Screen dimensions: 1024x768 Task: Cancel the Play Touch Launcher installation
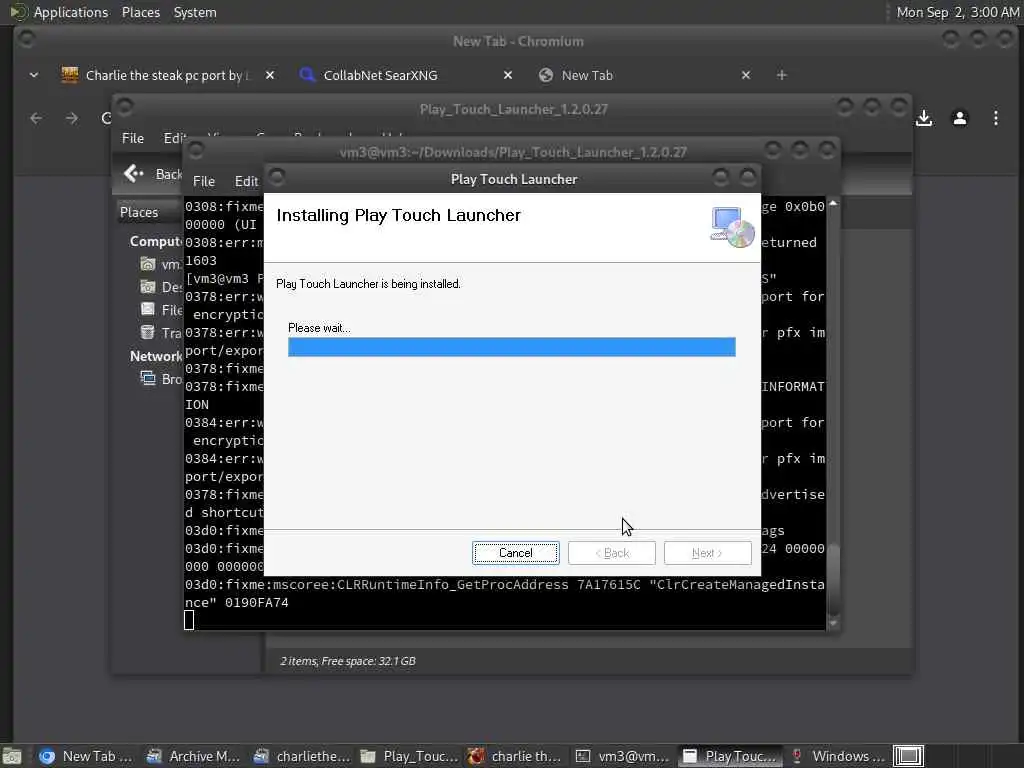[x=515, y=553]
